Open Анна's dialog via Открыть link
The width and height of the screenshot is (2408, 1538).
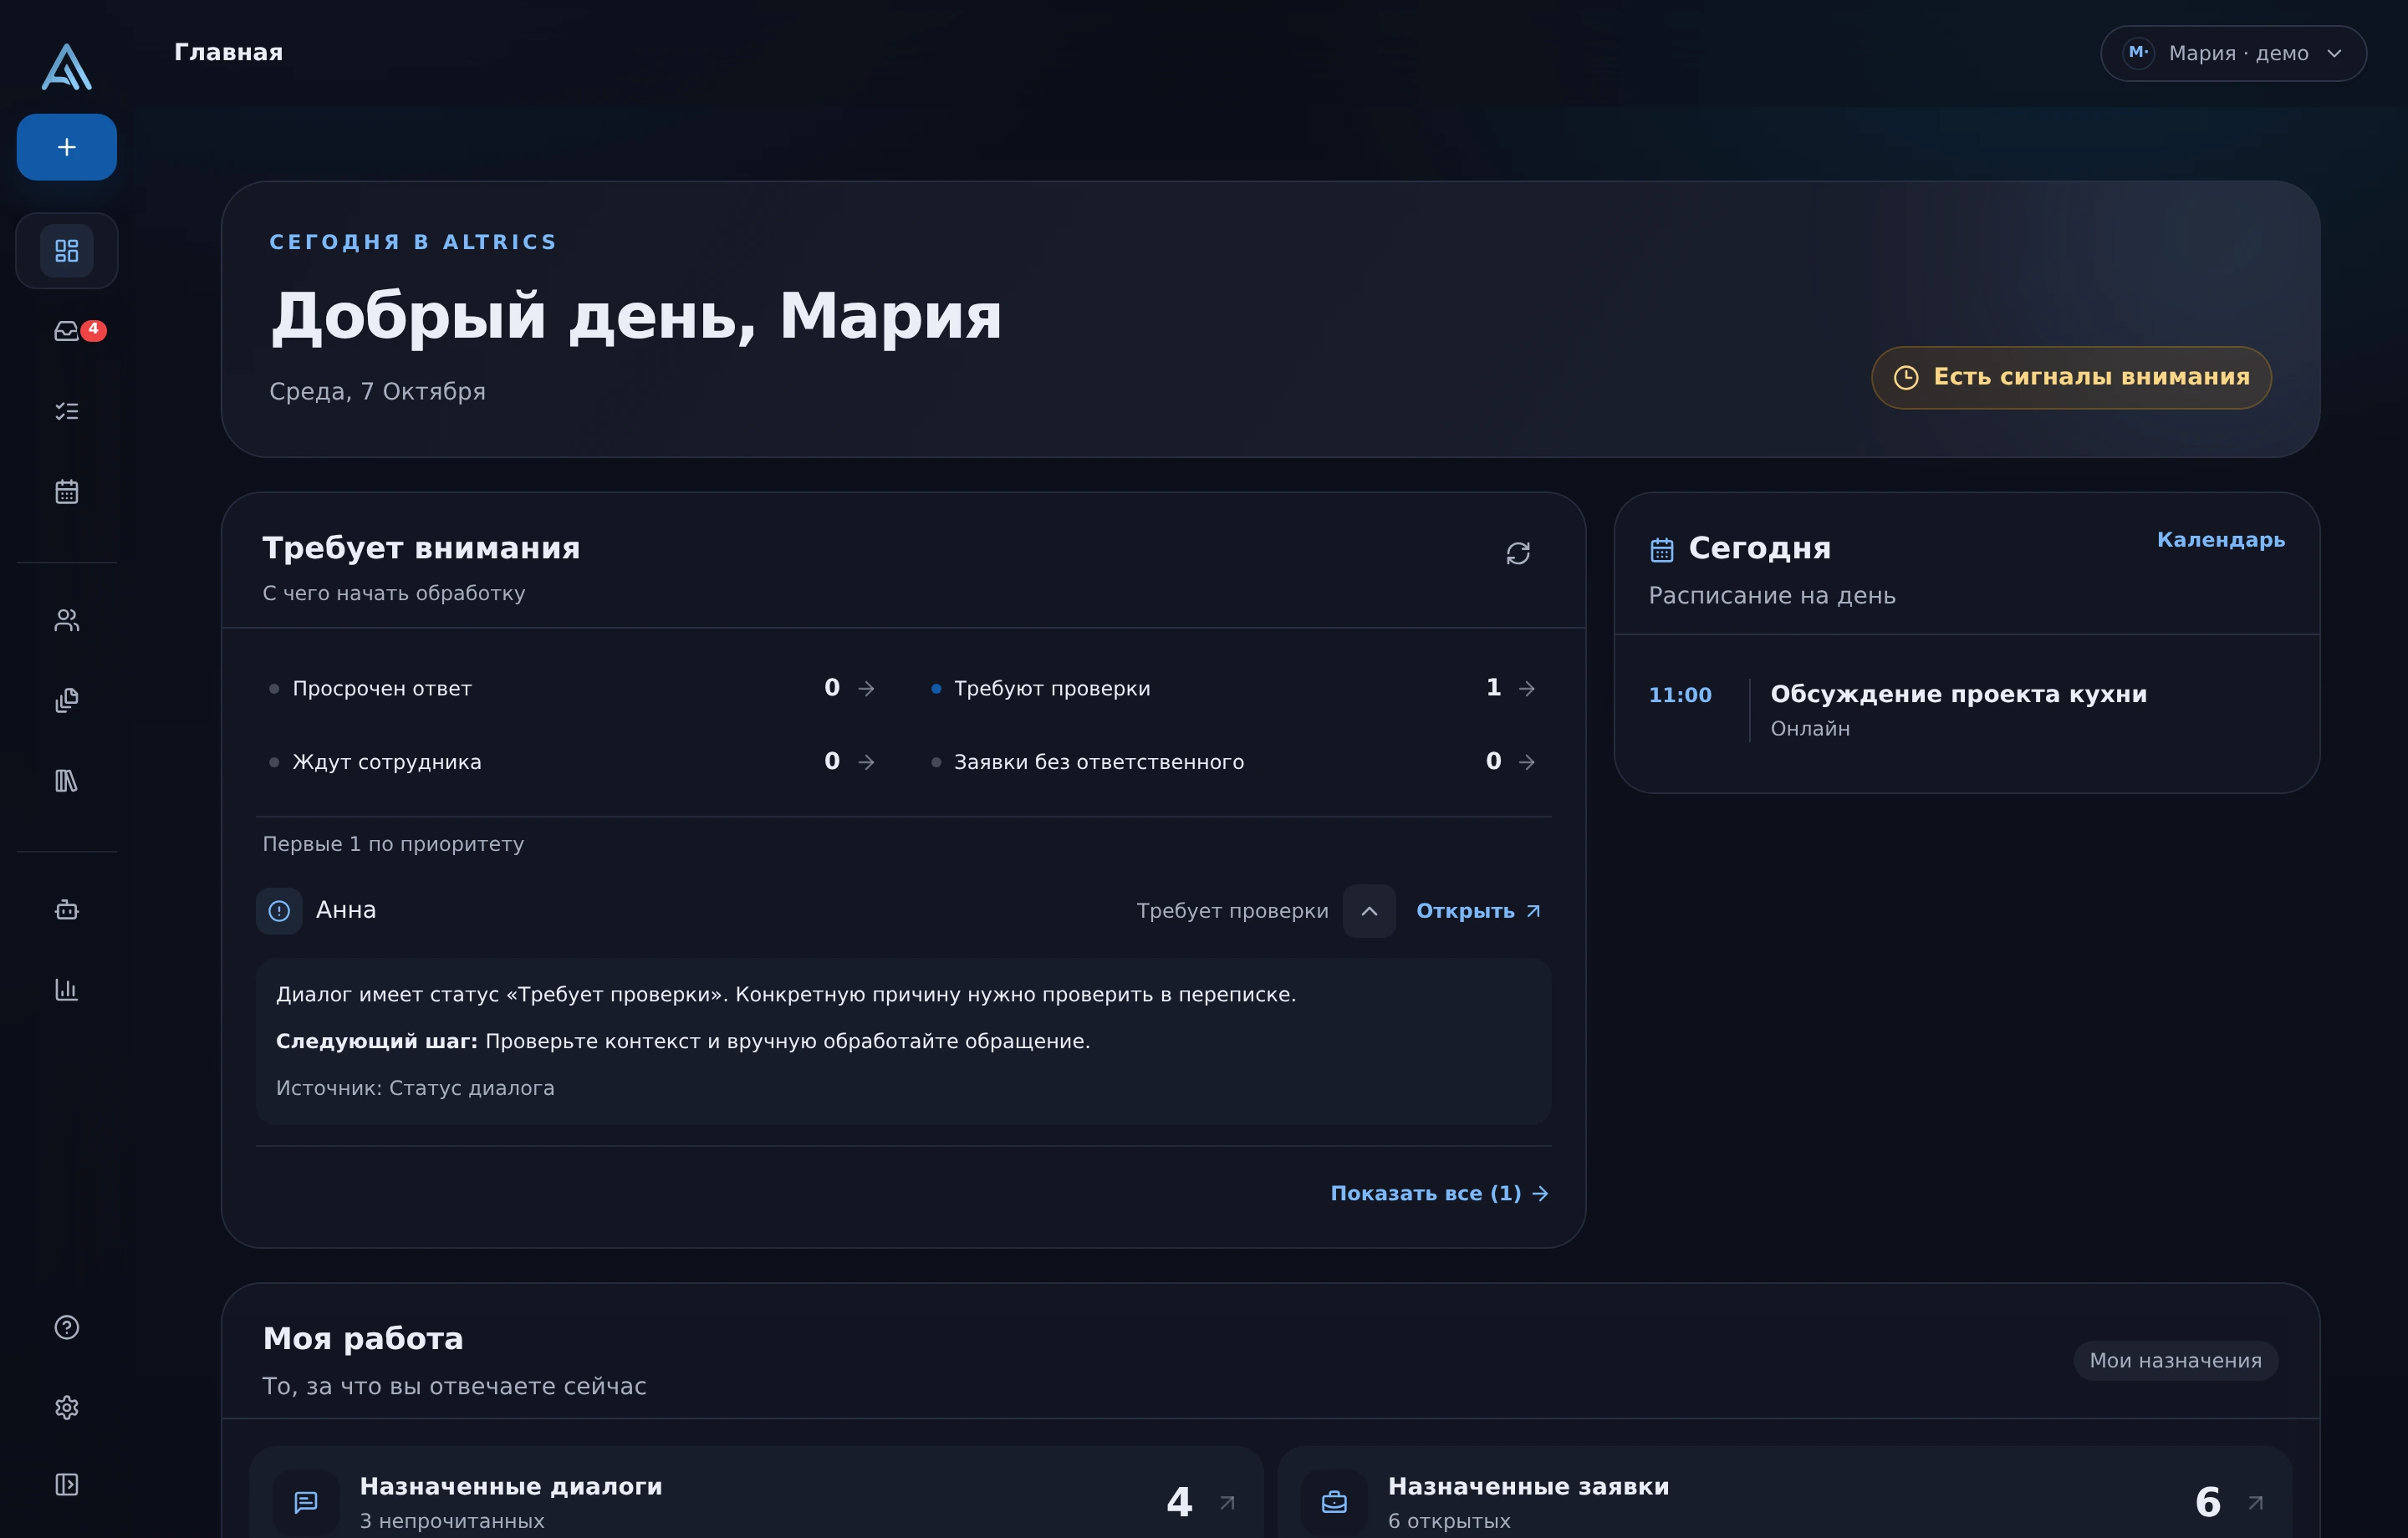click(x=1478, y=911)
